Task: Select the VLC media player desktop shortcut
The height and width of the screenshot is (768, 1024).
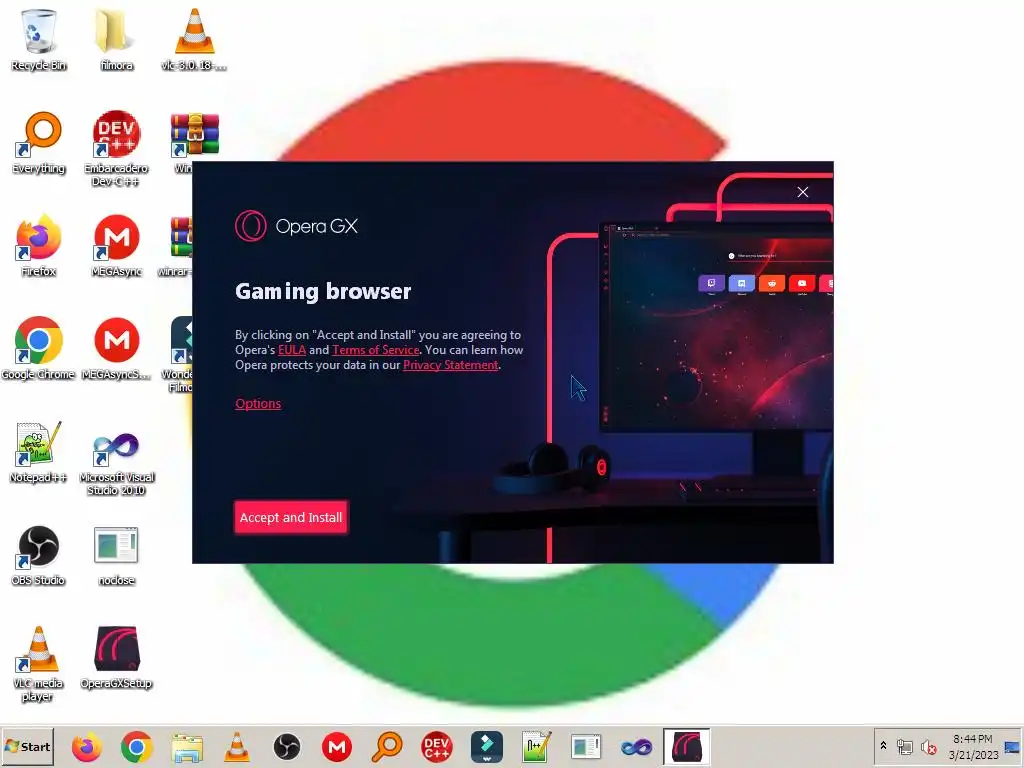Action: (x=39, y=663)
